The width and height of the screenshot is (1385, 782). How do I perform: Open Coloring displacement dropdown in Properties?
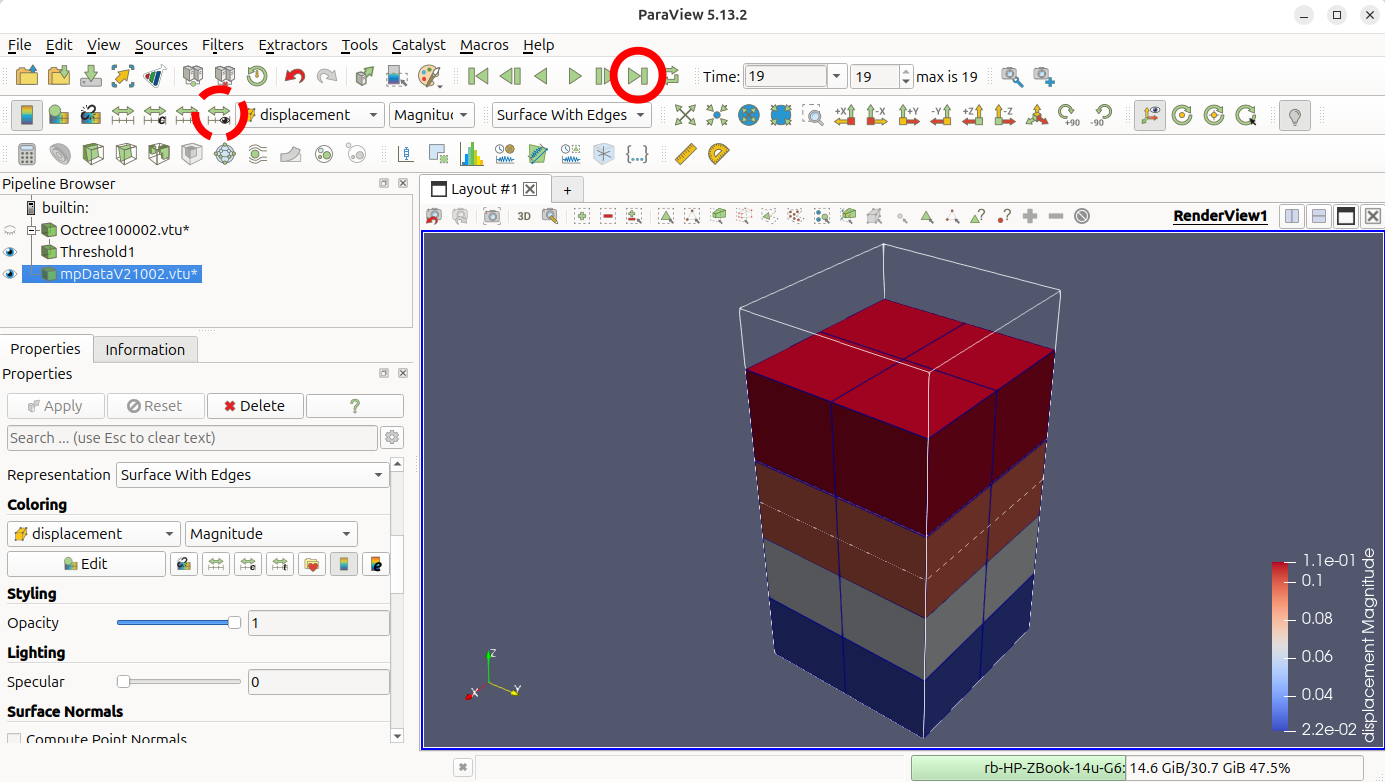[94, 534]
